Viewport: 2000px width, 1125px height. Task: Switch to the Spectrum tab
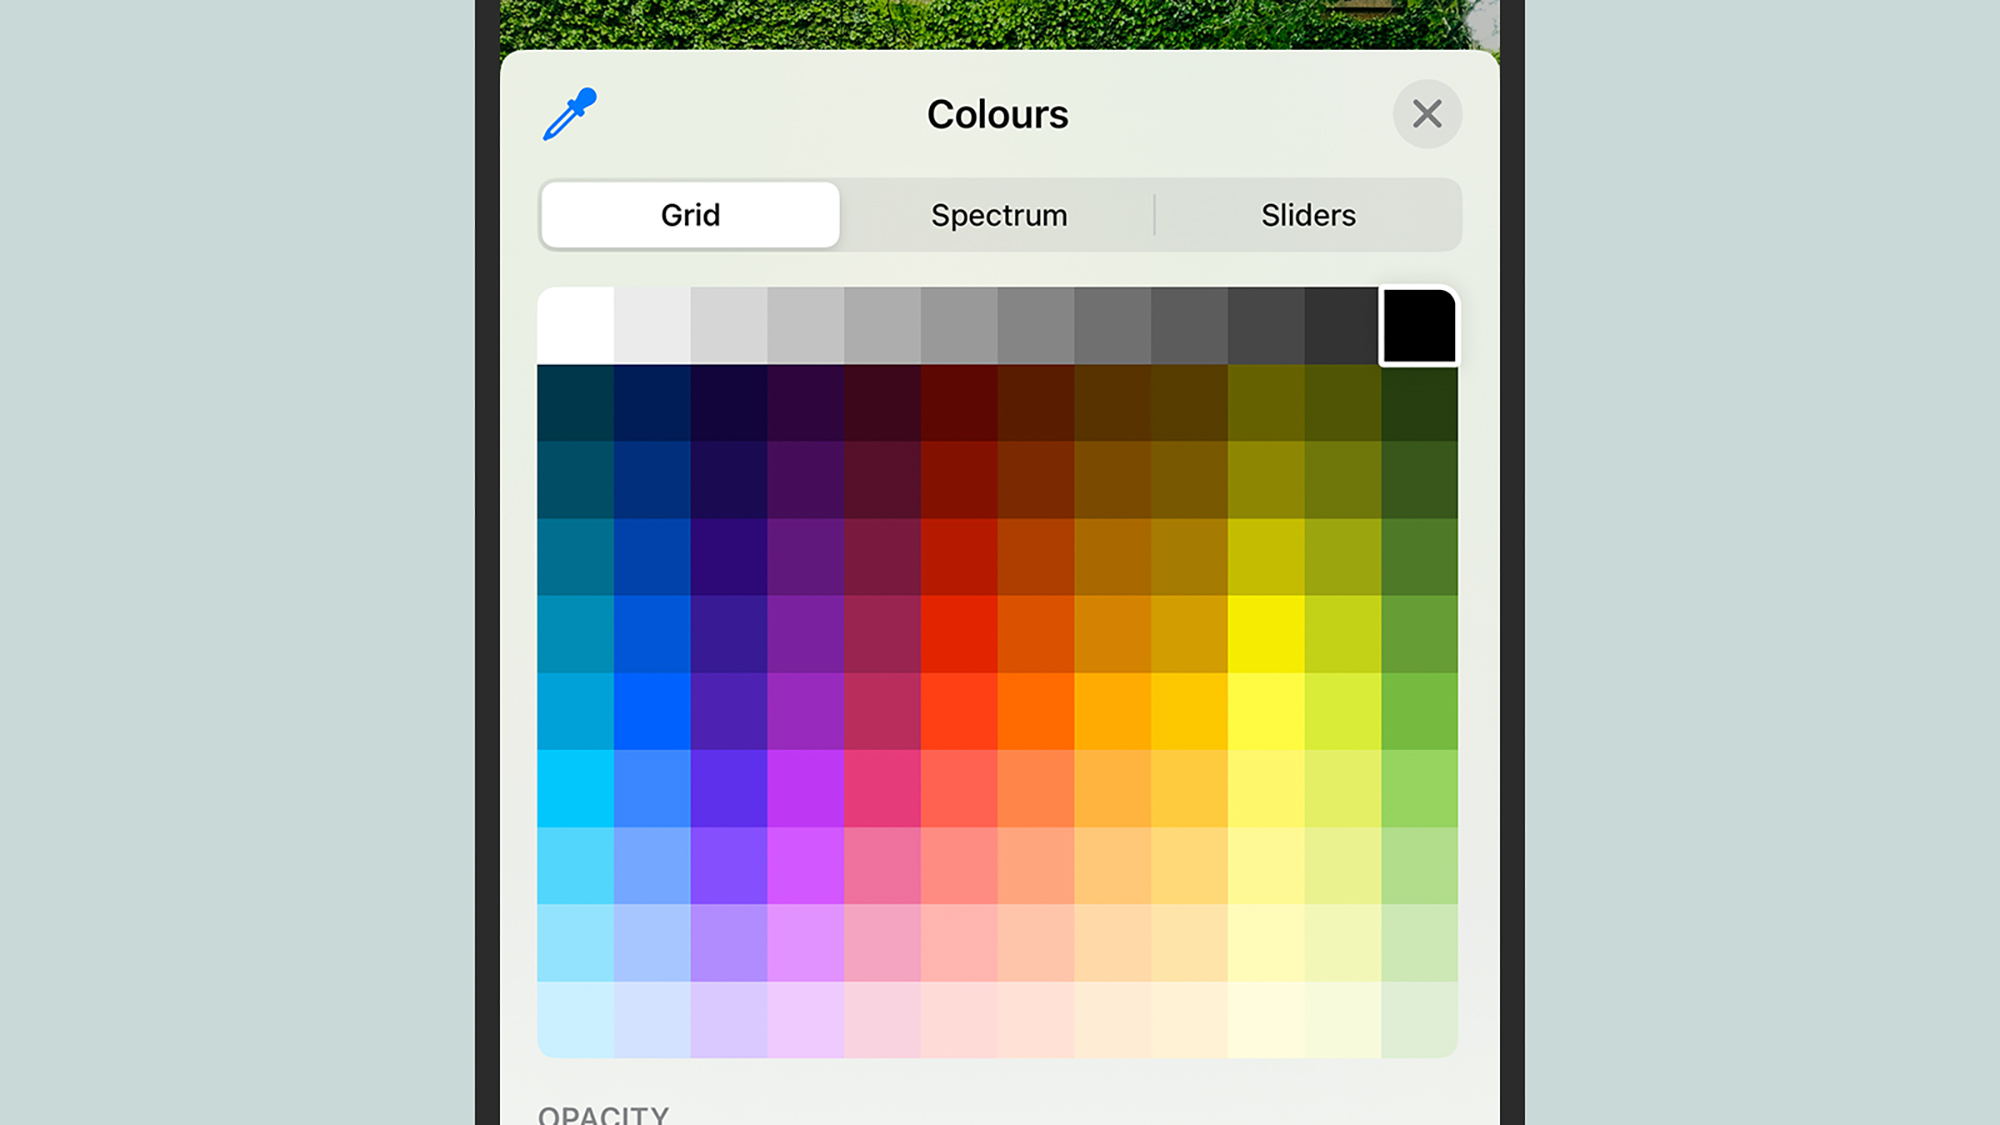pyautogui.click(x=999, y=215)
